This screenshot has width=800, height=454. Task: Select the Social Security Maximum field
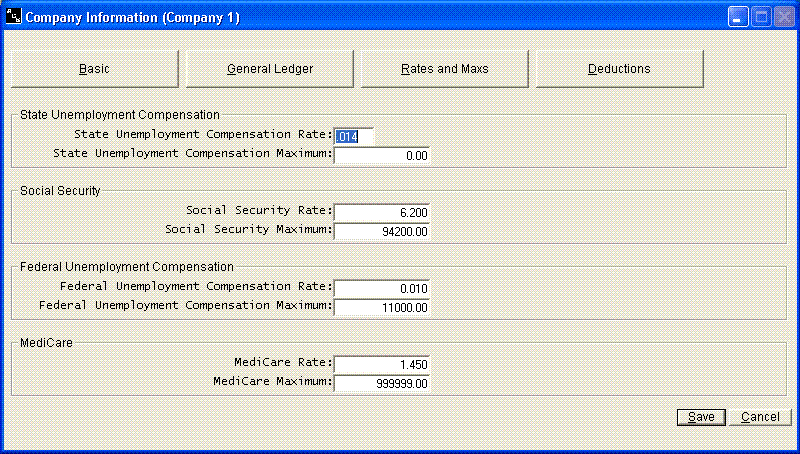[382, 230]
